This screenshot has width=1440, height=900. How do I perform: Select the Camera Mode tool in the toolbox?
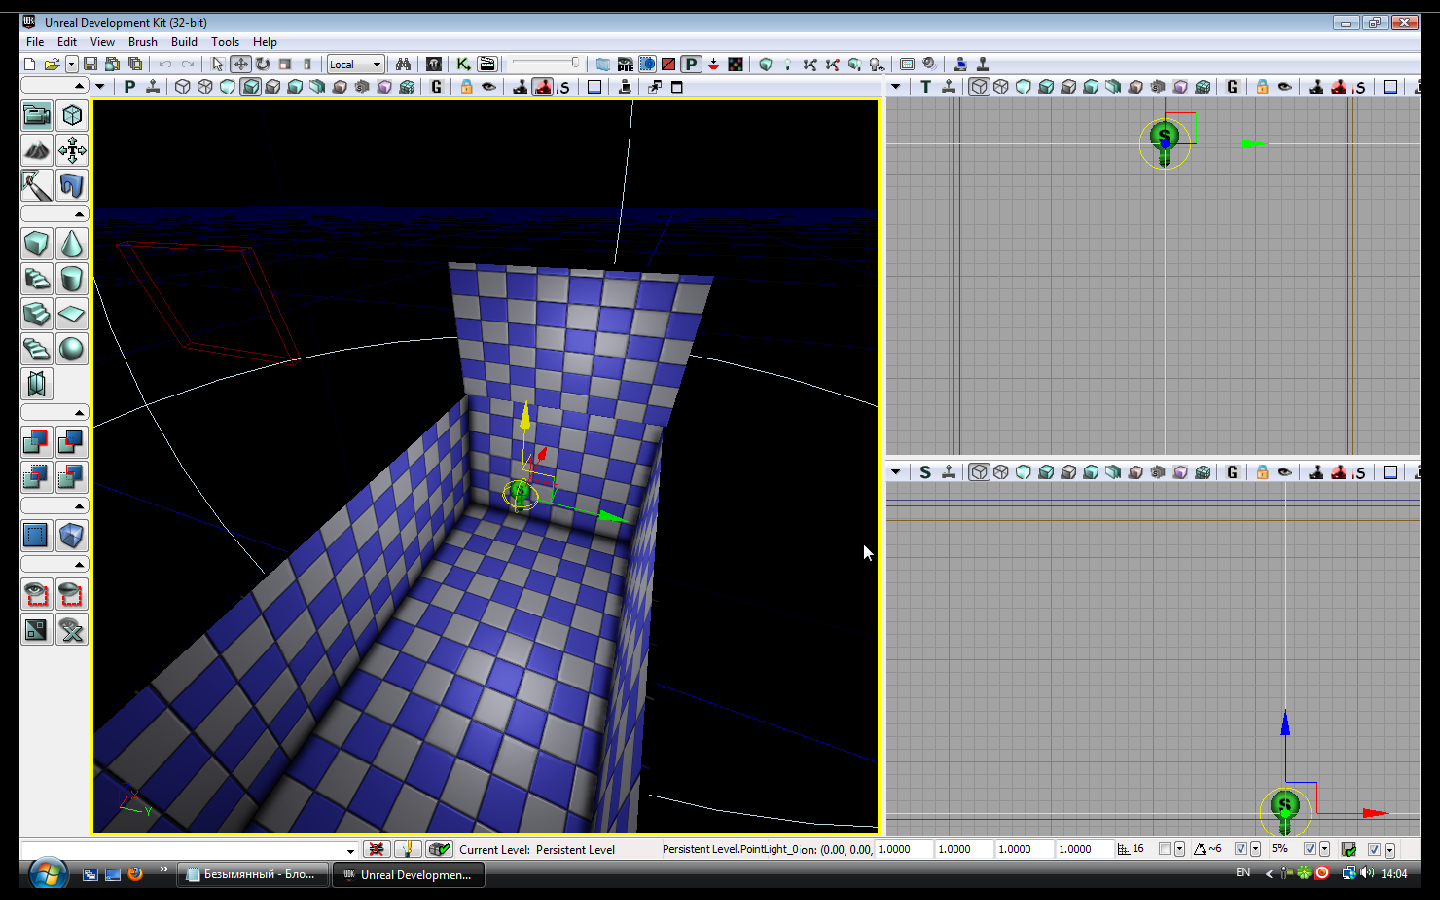(37, 116)
